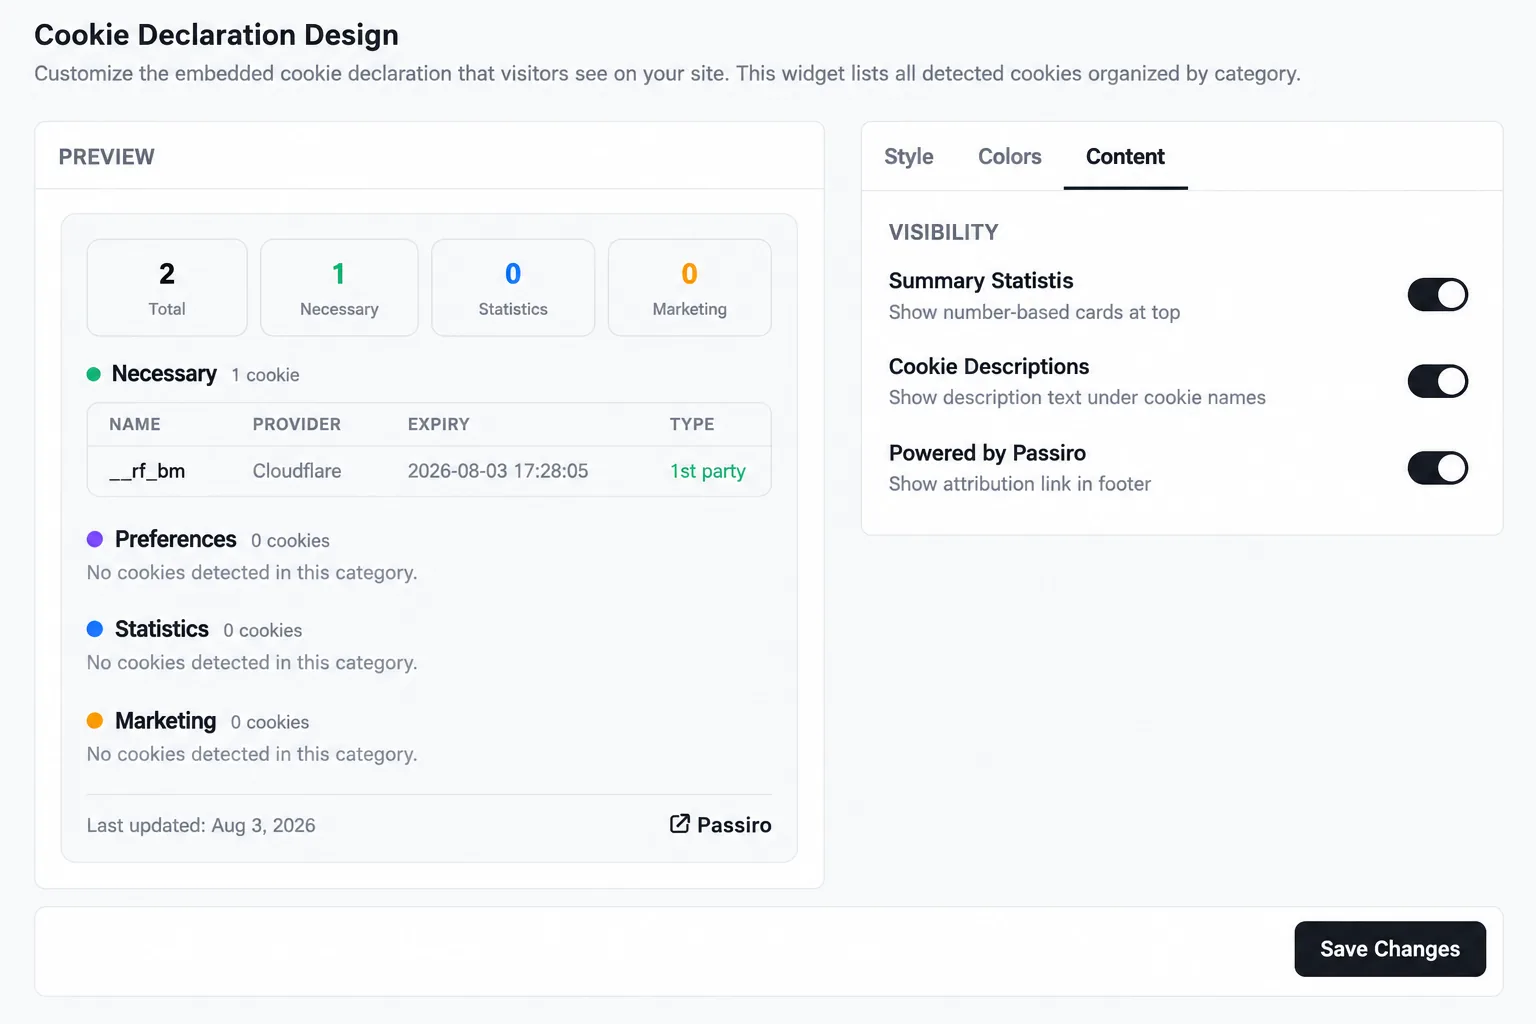Click the EXPIRY column header
Image resolution: width=1536 pixels, height=1024 pixels.
coord(439,424)
